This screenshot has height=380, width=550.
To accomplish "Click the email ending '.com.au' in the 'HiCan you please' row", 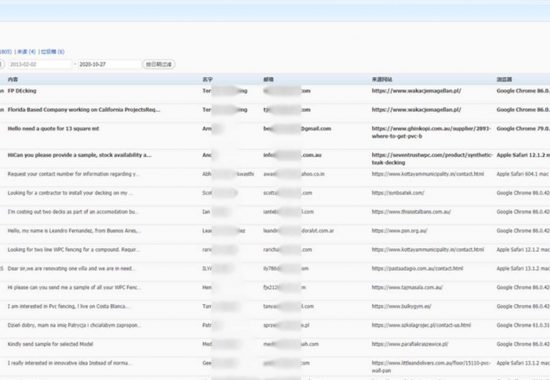I will pos(293,155).
